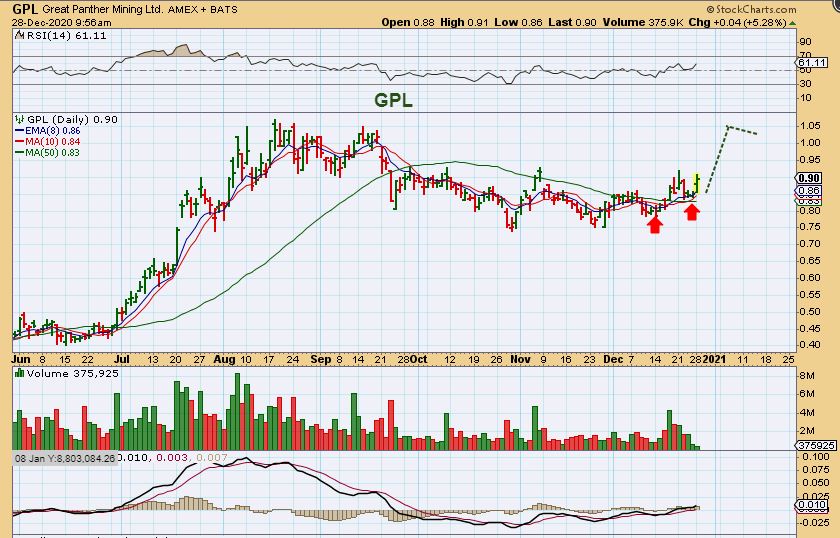Click the Great Panther Mining Ltd. company name
Viewport: 840px width, 538px height.
[103, 10]
